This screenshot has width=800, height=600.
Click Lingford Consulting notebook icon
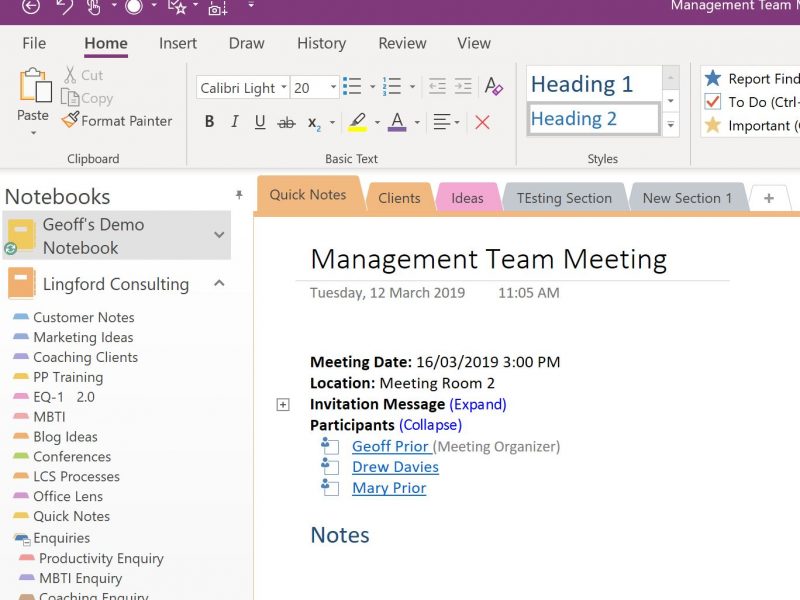click(x=21, y=283)
